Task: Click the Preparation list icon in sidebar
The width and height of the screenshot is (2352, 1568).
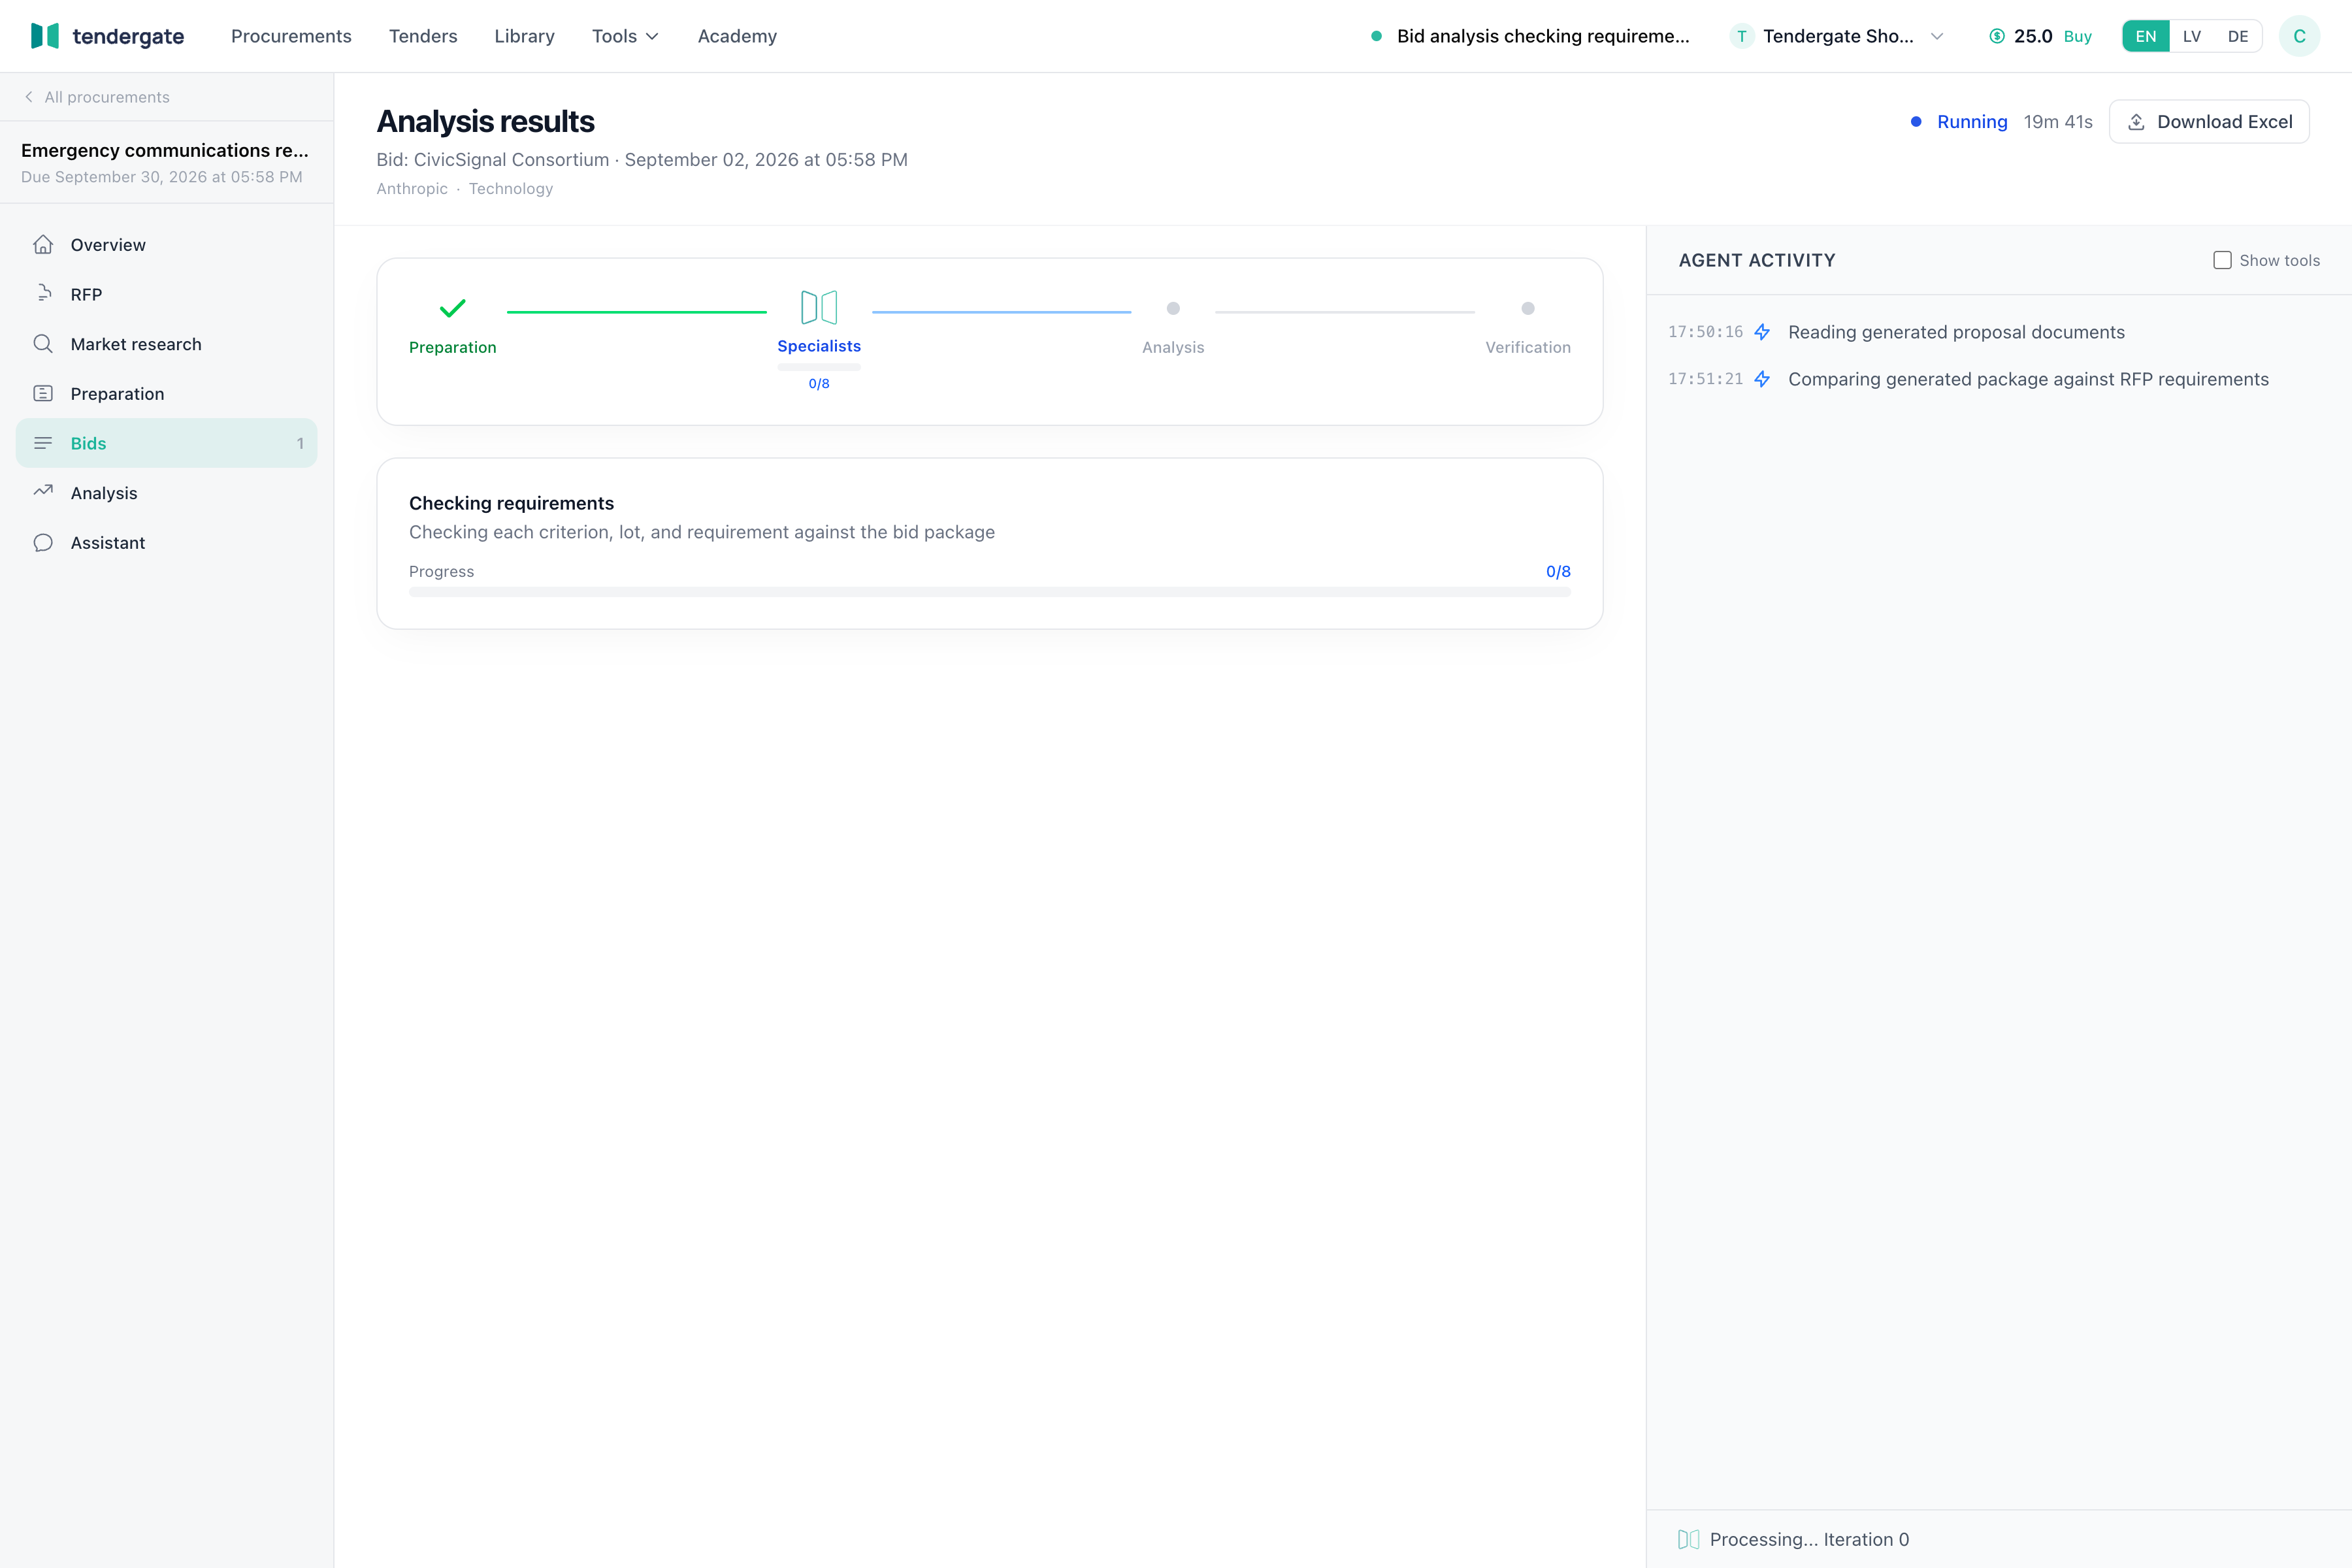Action: pyautogui.click(x=43, y=393)
